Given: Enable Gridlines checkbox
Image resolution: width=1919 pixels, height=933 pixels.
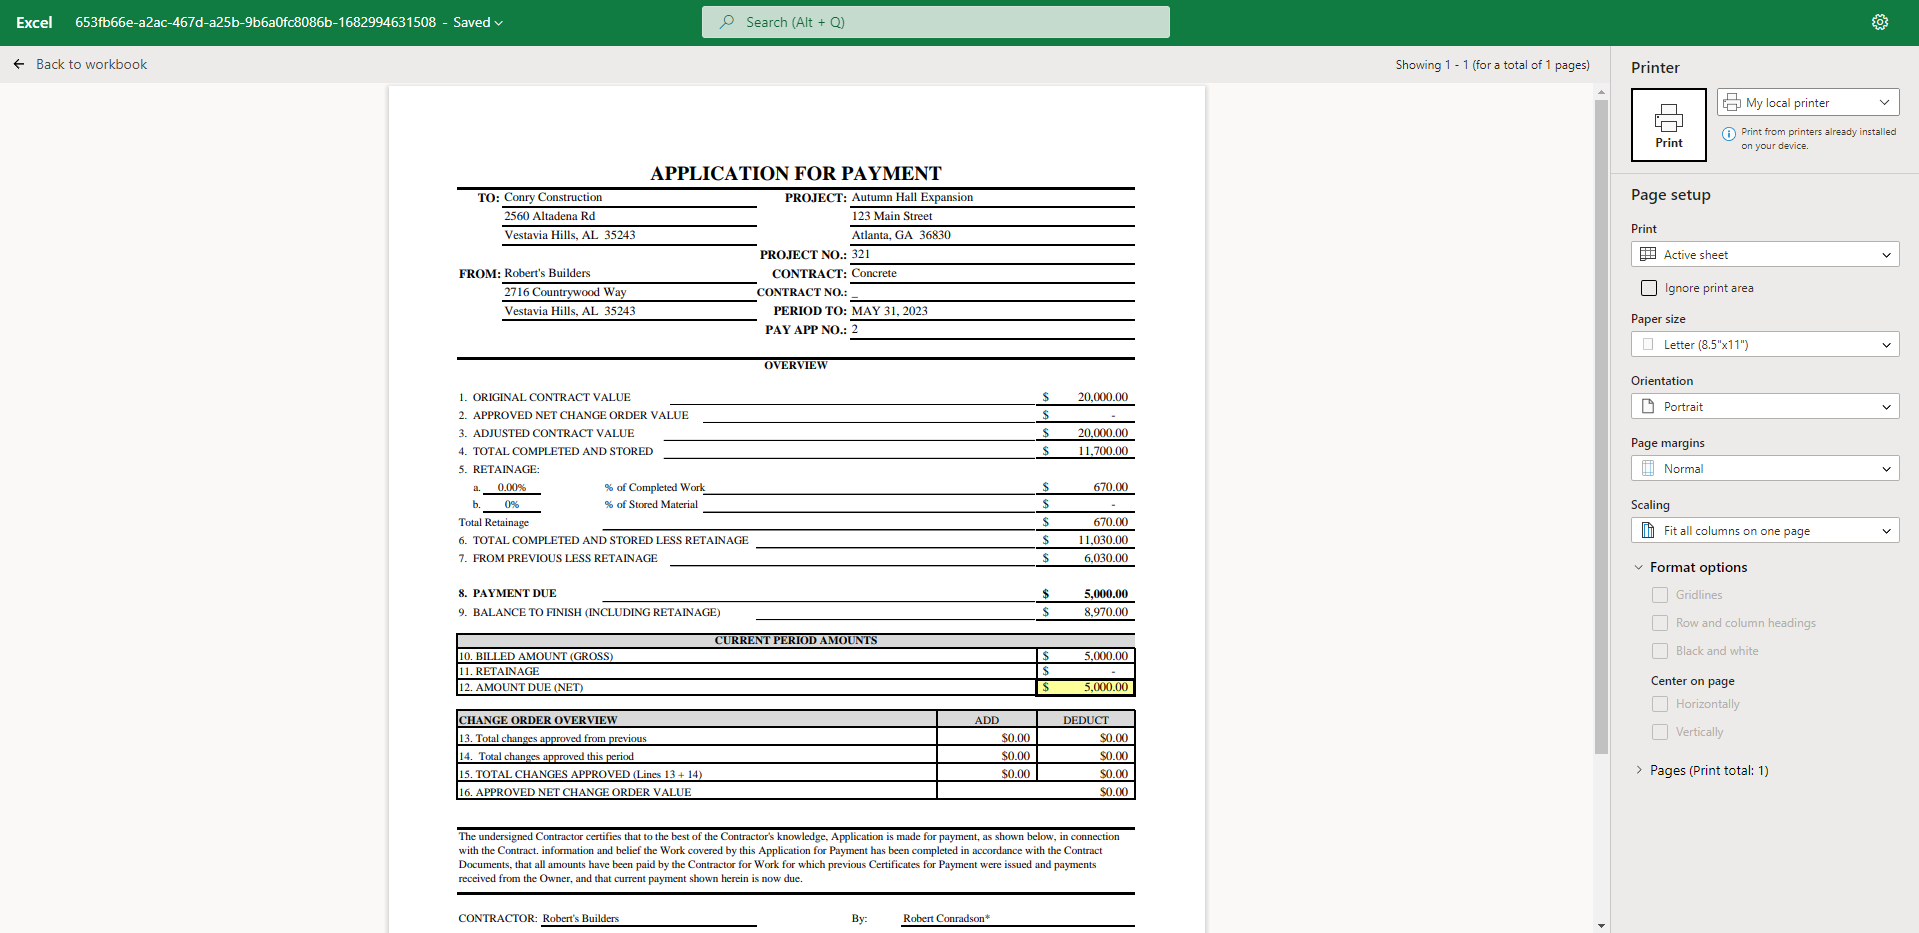Looking at the screenshot, I should [1660, 595].
